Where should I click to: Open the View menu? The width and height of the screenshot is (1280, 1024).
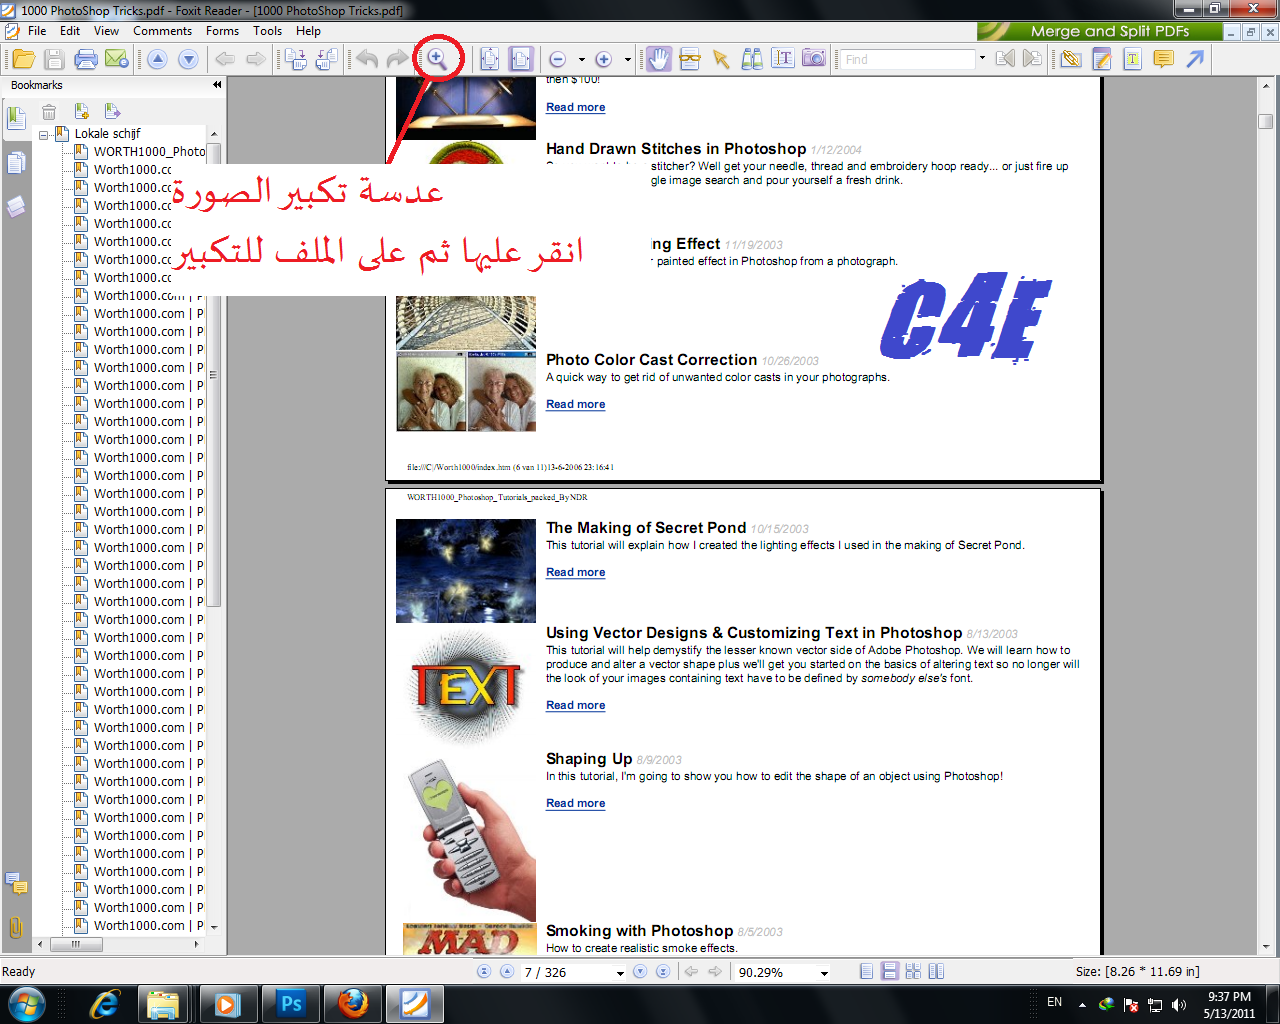click(x=107, y=31)
